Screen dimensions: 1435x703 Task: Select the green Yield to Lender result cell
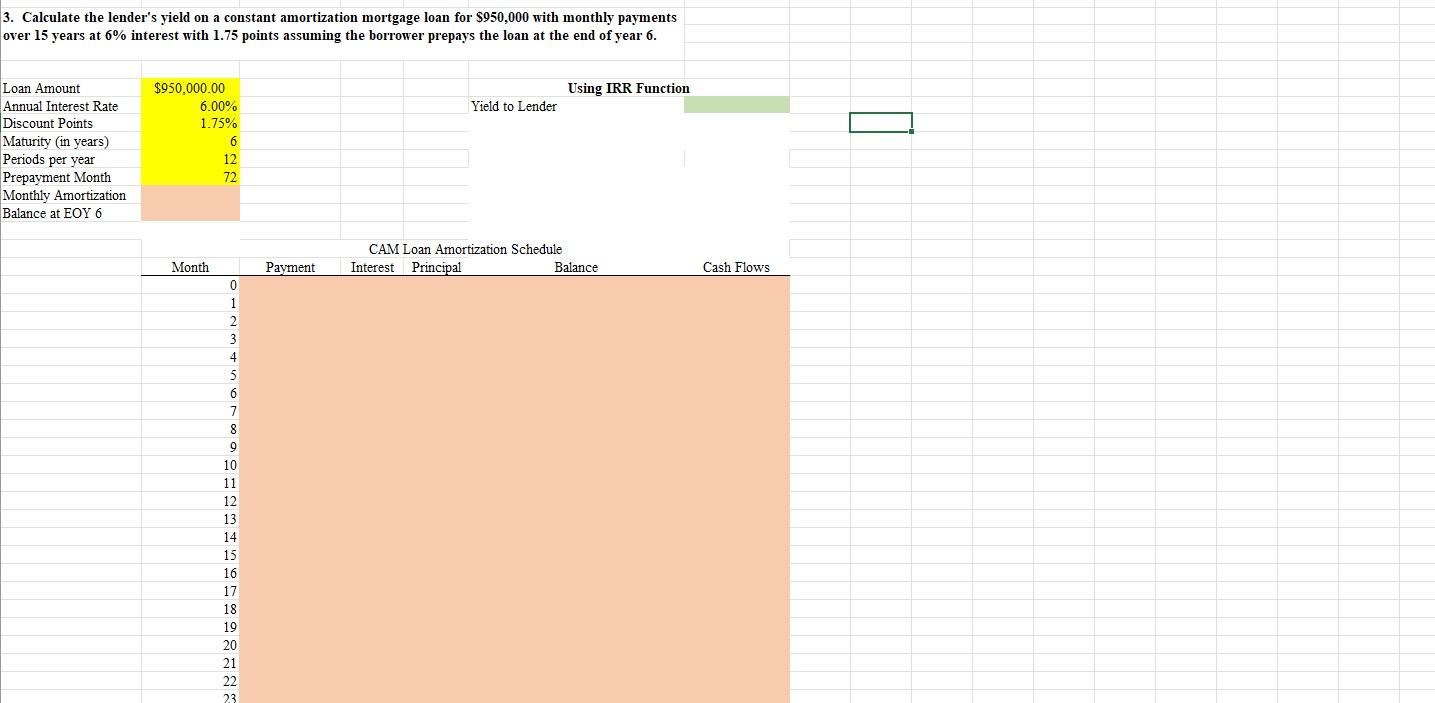[736, 105]
